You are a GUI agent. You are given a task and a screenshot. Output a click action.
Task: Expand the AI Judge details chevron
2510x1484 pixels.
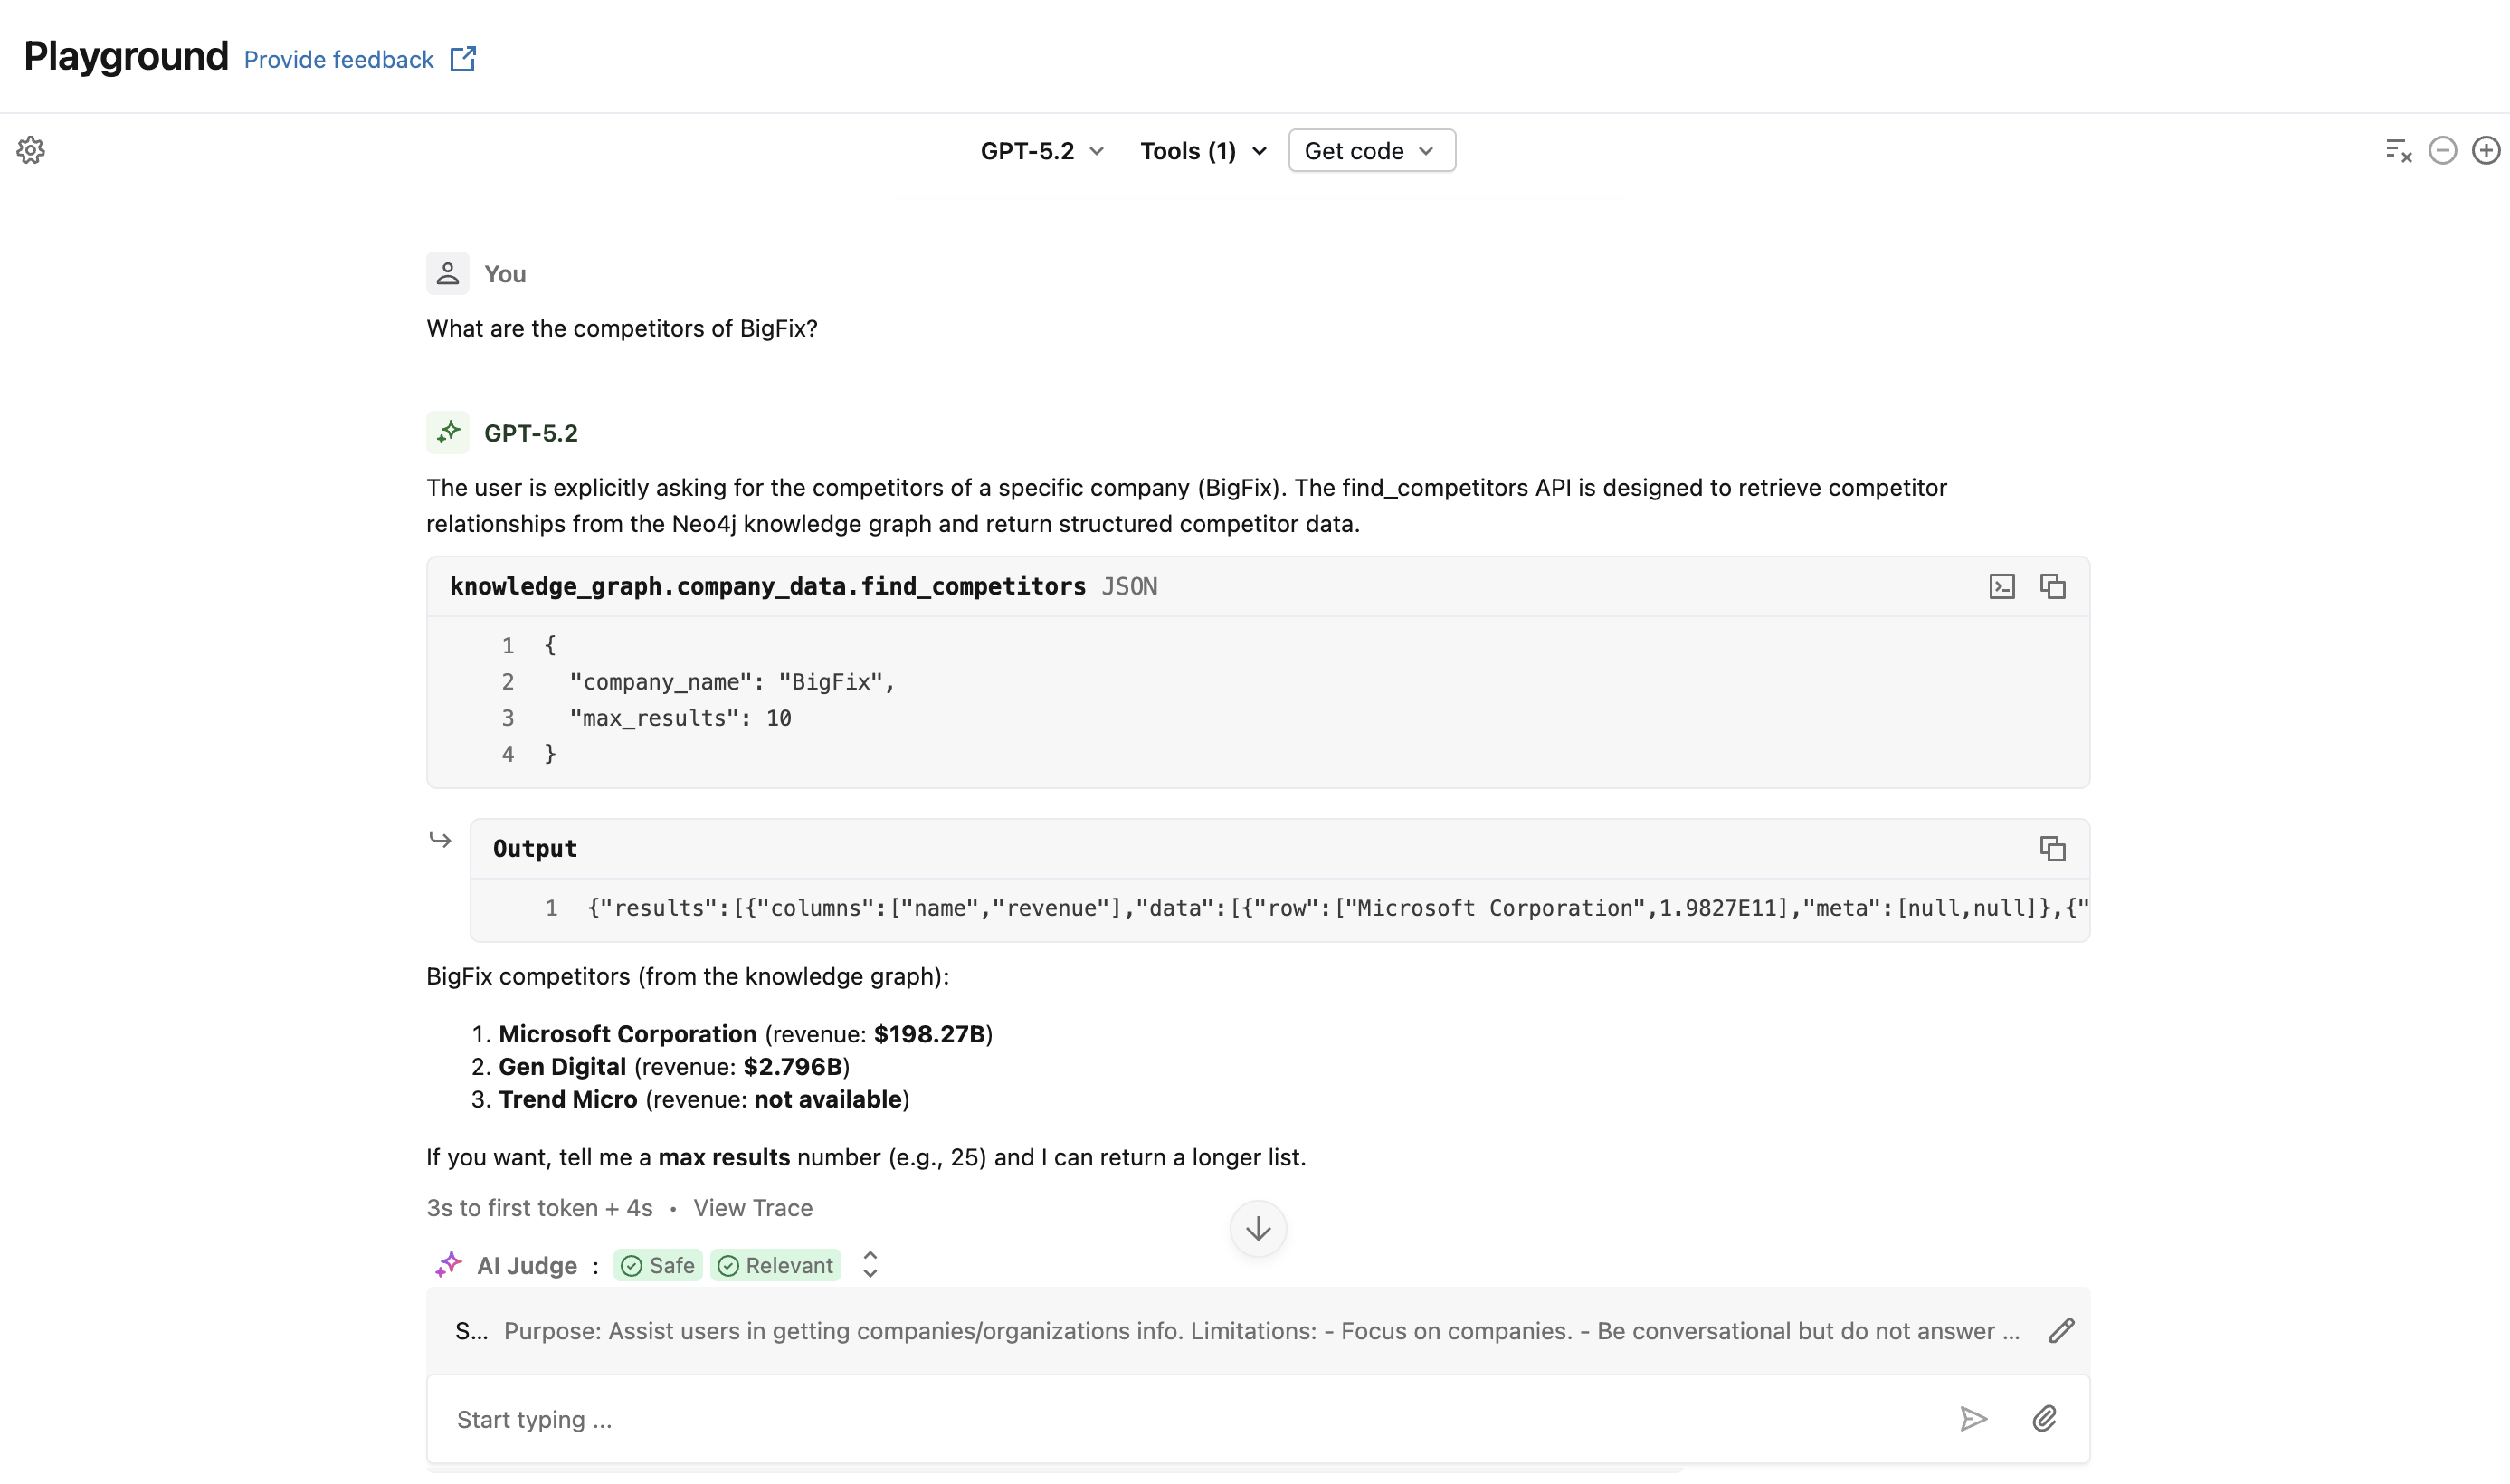[x=870, y=1265]
